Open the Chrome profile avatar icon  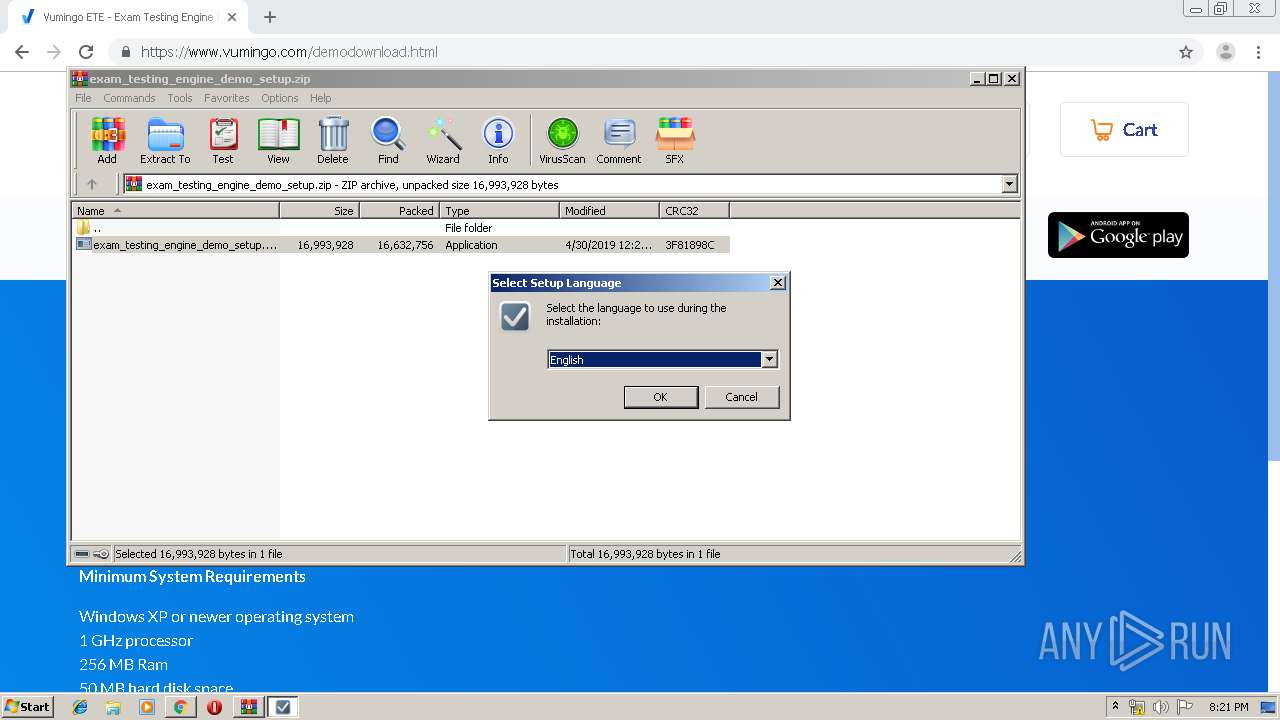[1226, 52]
